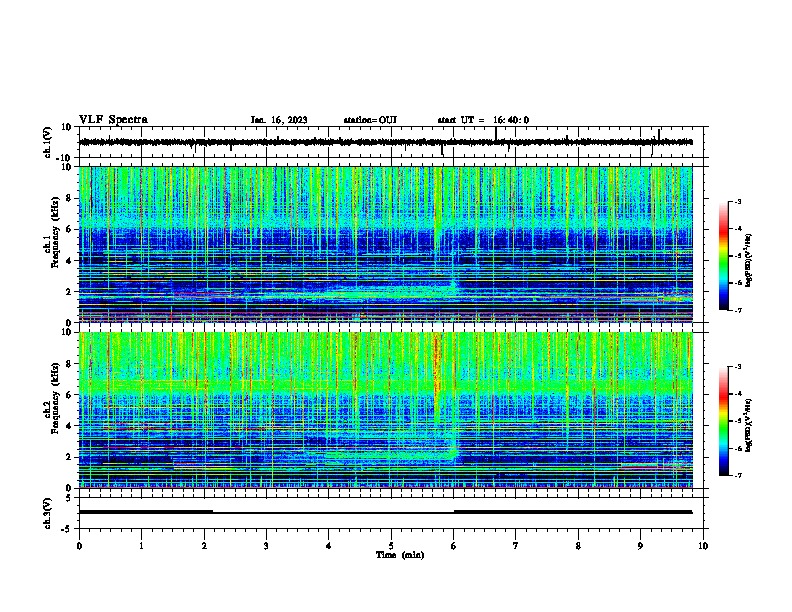Click the "-5" tick of the ch.3(V) axis

point(68,529)
